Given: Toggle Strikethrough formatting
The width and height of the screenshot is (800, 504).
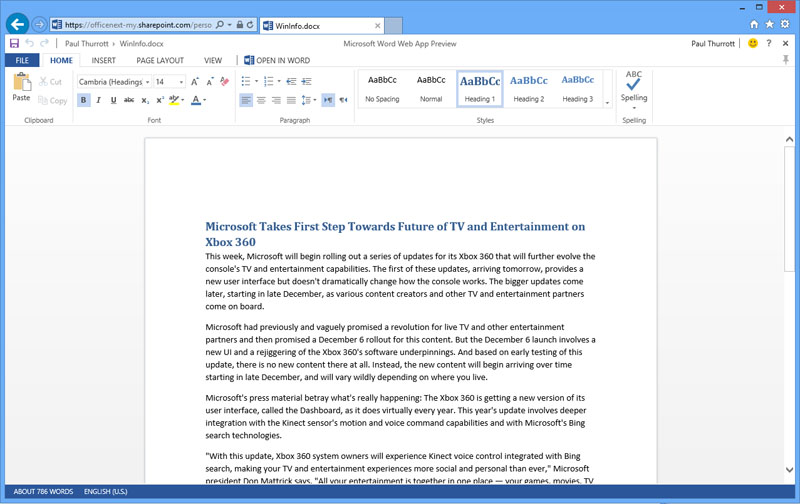Looking at the screenshot, I should pyautogui.click(x=129, y=100).
